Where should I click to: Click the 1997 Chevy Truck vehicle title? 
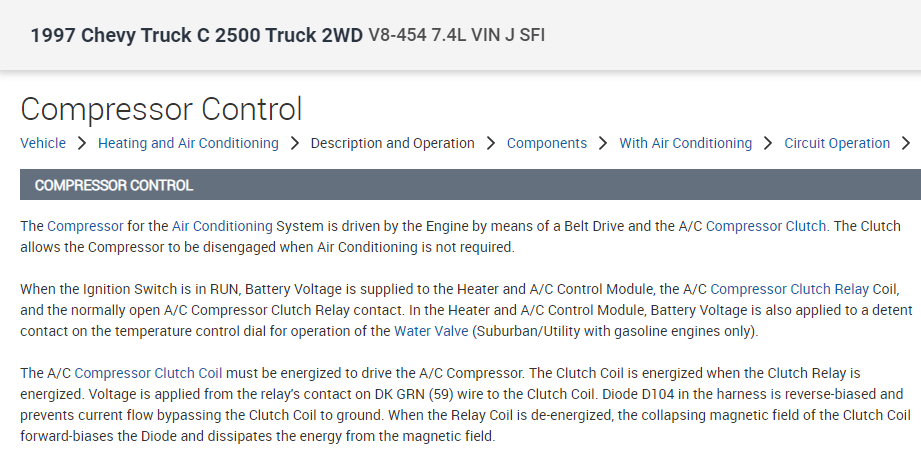(x=196, y=35)
